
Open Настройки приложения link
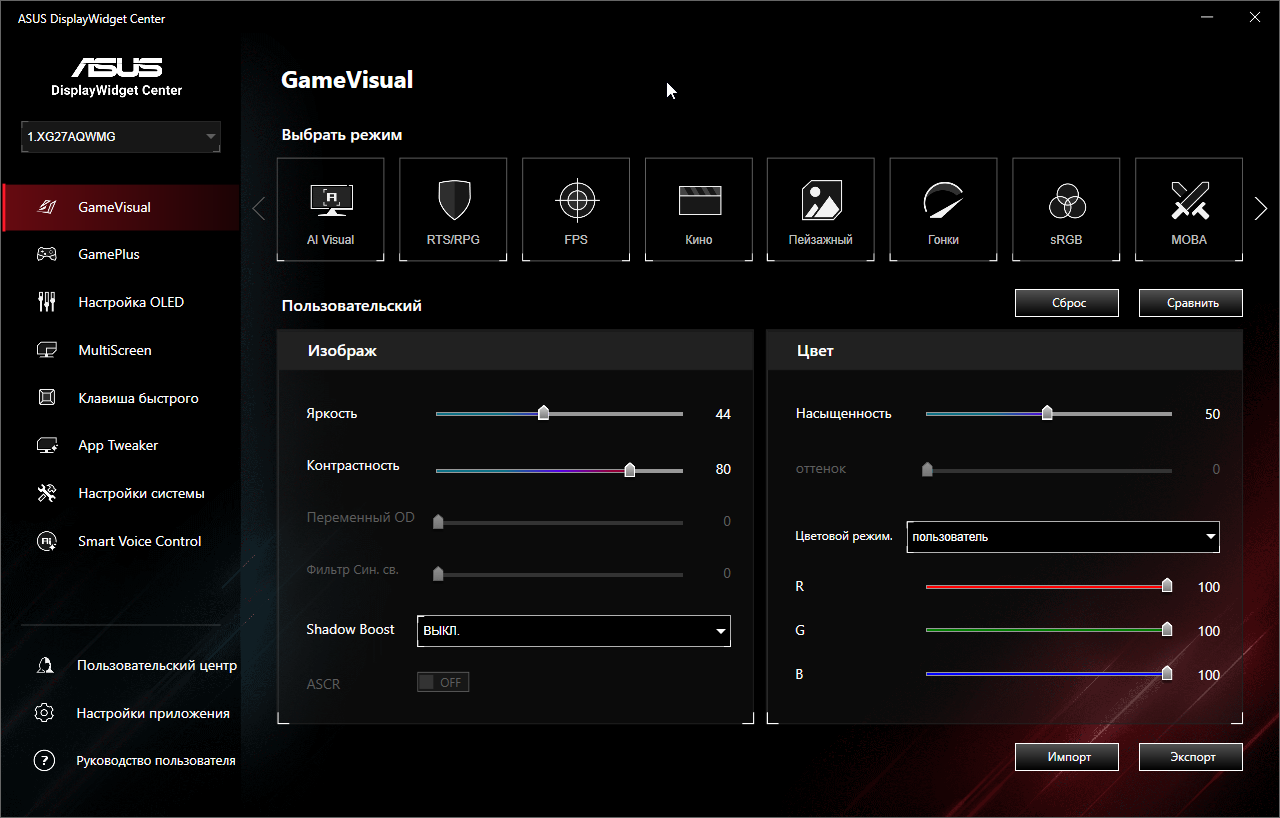153,713
